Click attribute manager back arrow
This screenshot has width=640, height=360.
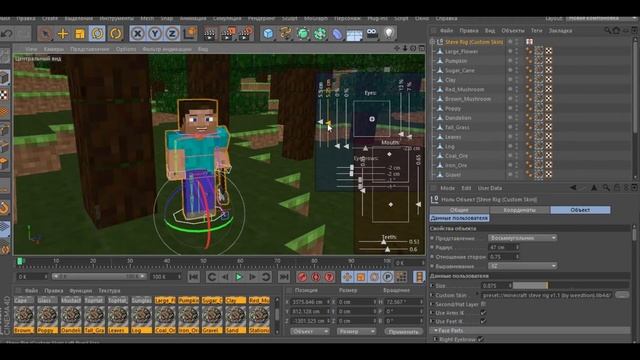573,188
